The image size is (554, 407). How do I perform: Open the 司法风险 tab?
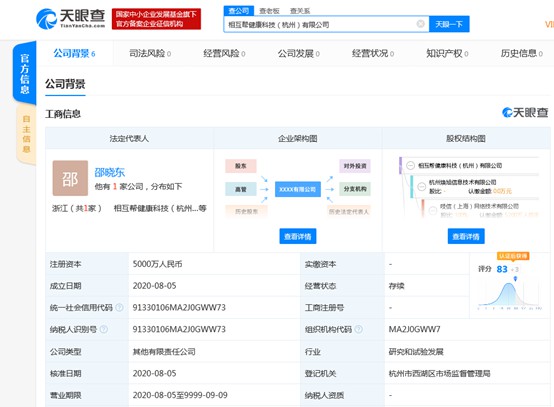pyautogui.click(x=150, y=53)
